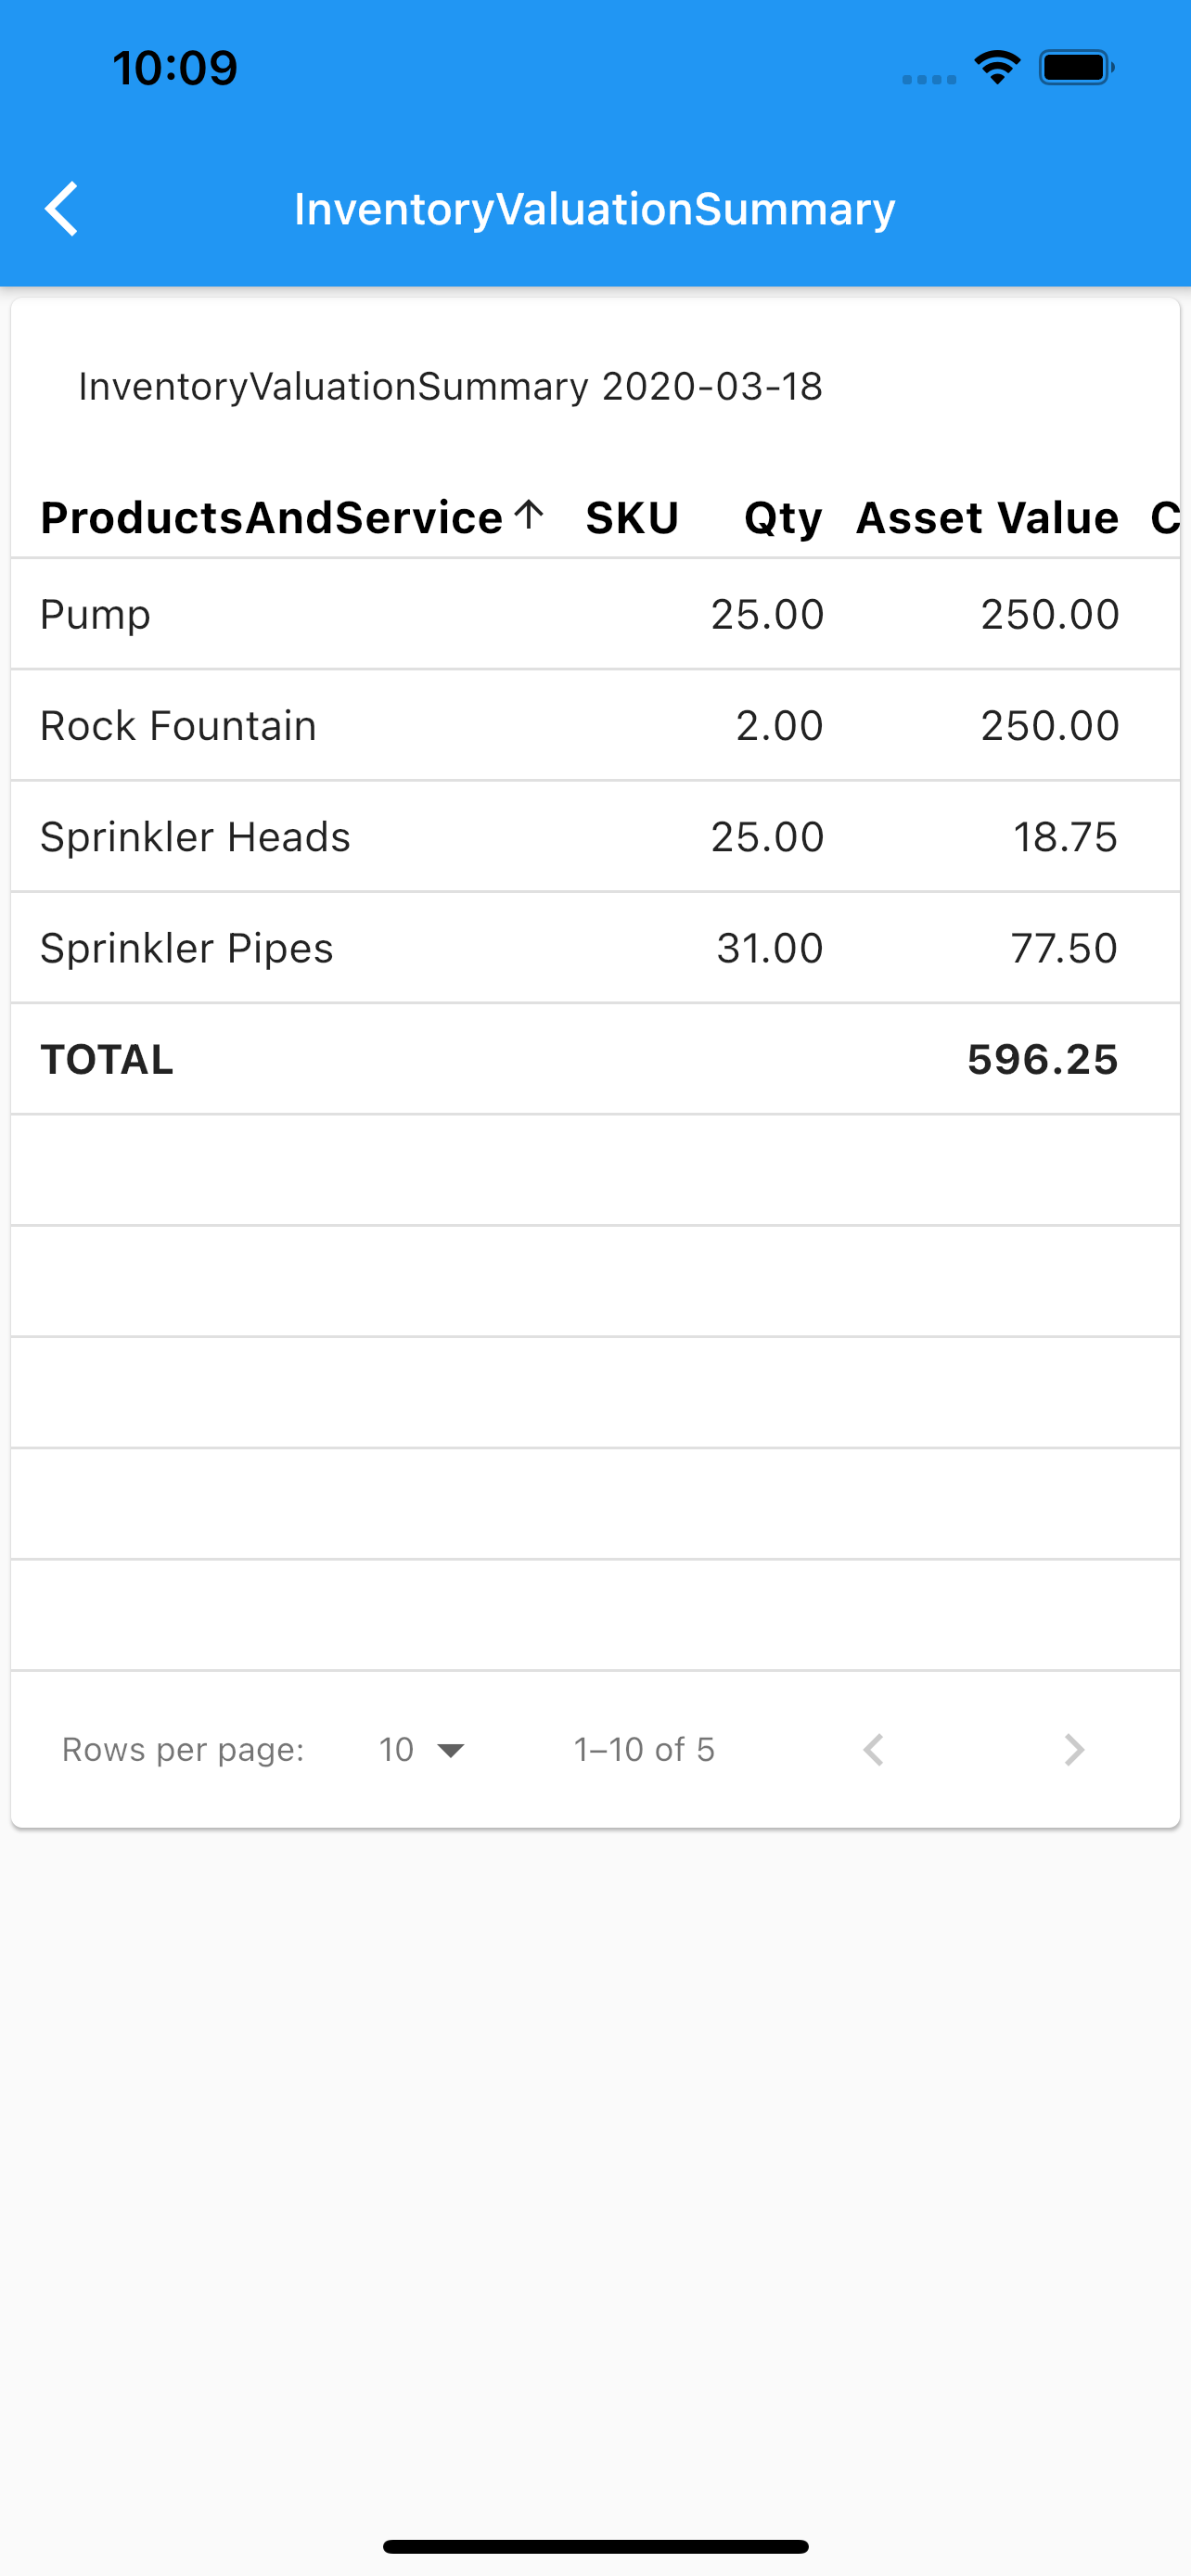Tap the Wi-Fi status icon
The image size is (1191, 2576).
[997, 68]
